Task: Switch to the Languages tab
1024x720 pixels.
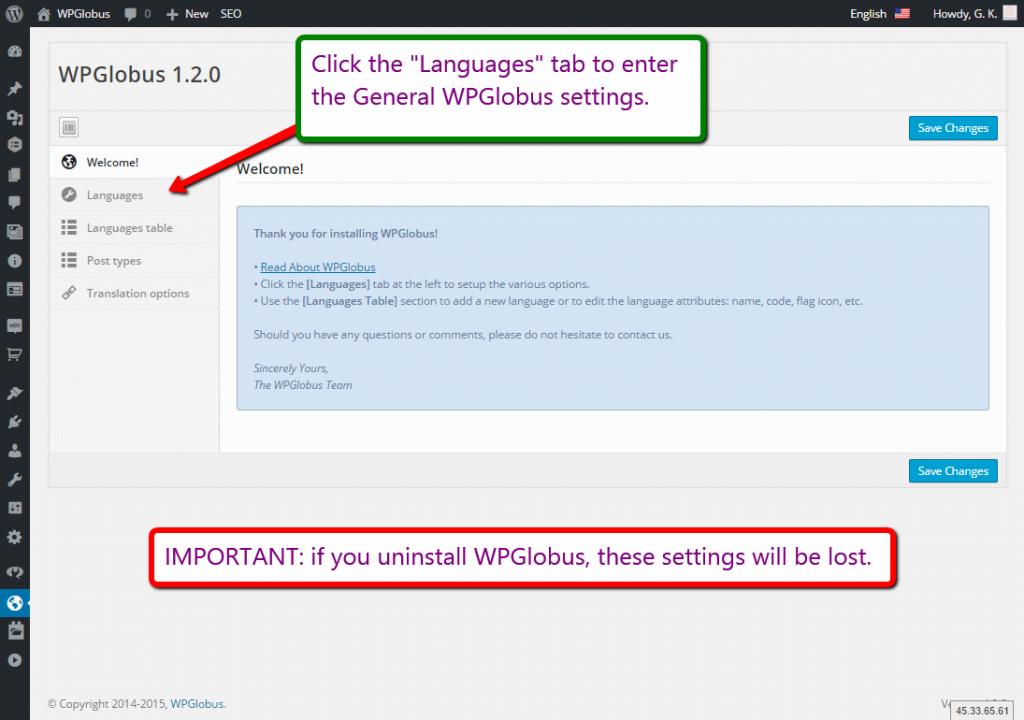Action: pyautogui.click(x=114, y=195)
